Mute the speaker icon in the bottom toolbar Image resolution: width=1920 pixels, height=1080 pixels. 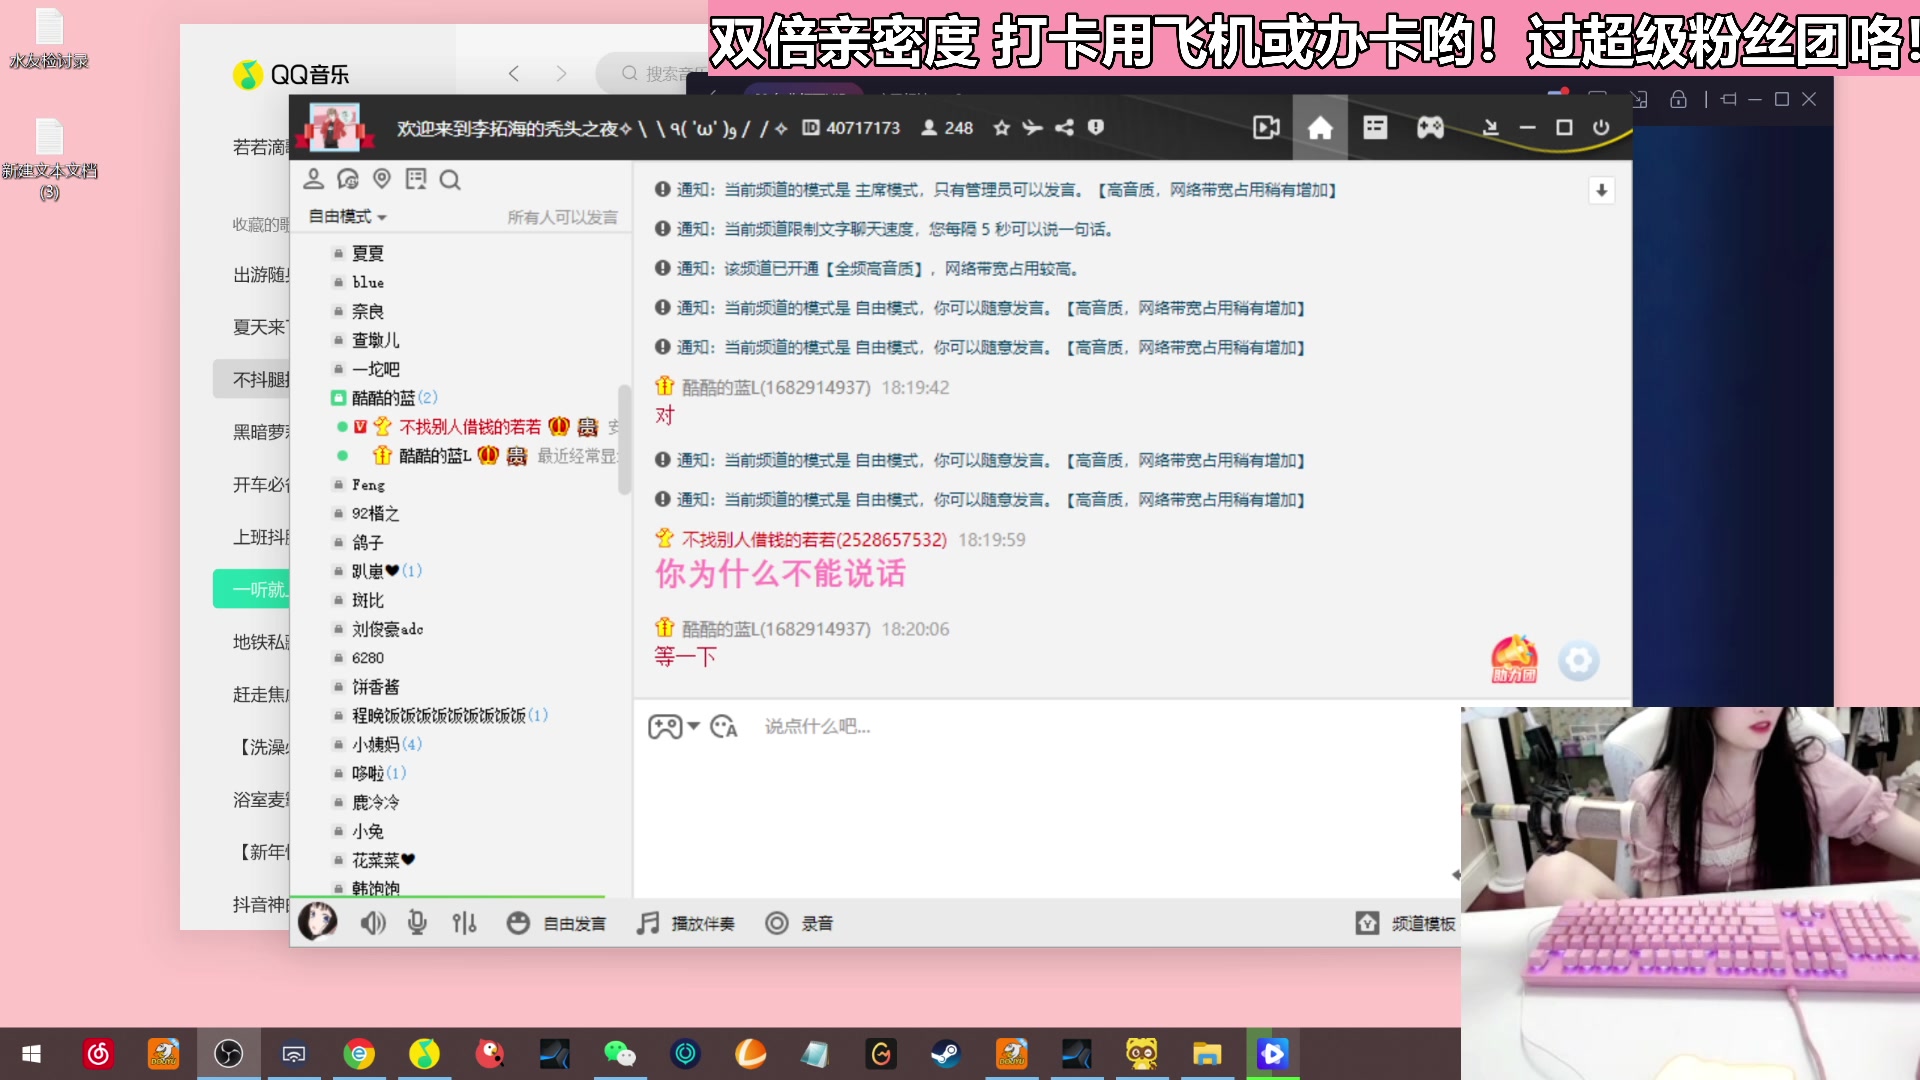tap(372, 923)
